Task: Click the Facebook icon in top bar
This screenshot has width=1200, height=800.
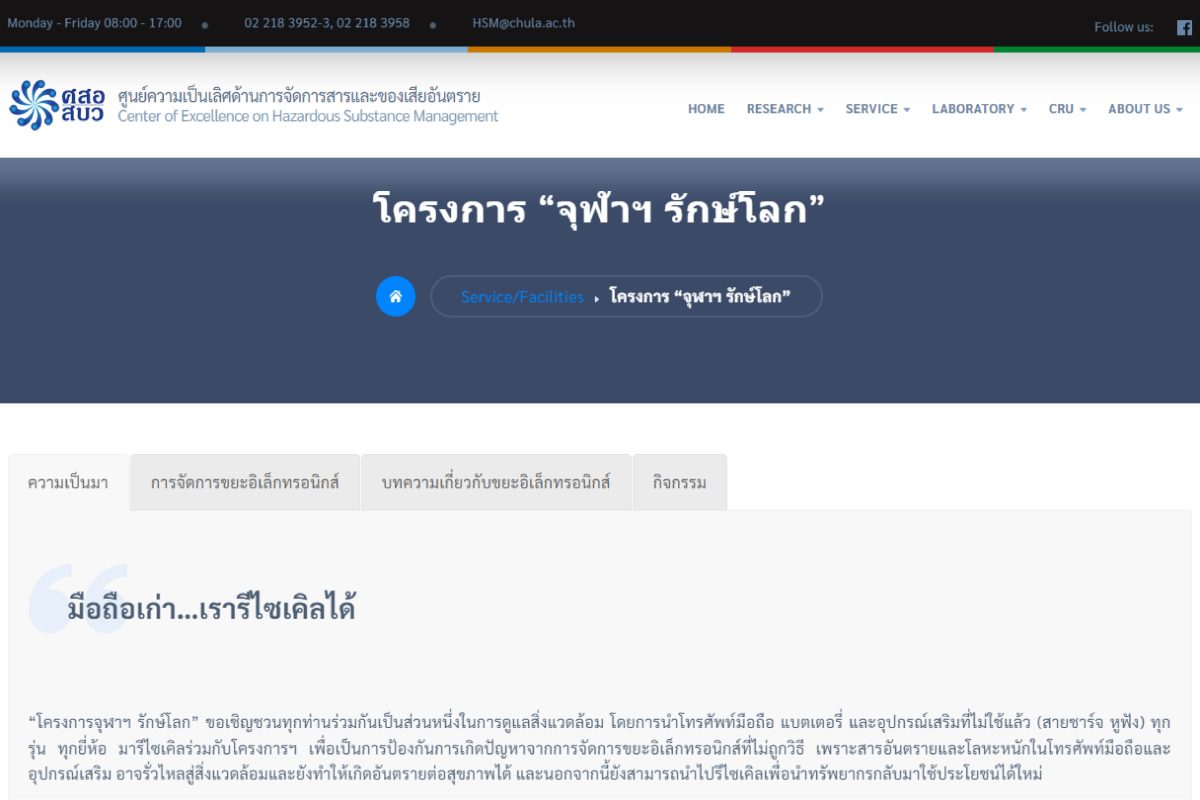Action: point(1184,27)
